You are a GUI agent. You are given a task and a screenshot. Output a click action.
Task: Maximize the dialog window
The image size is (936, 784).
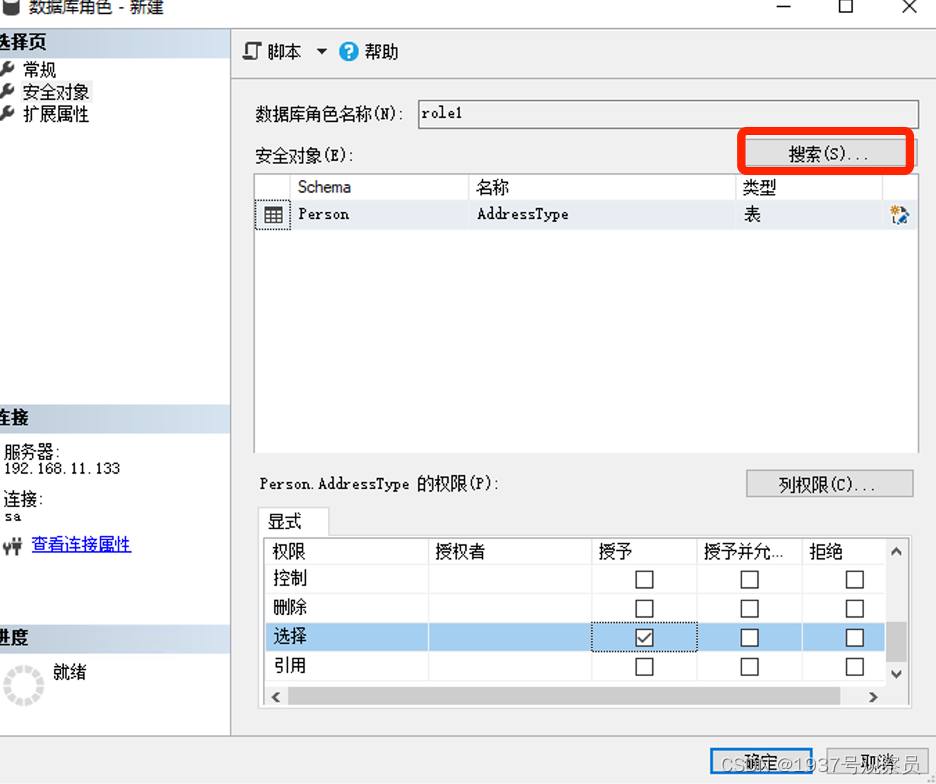coord(845,7)
